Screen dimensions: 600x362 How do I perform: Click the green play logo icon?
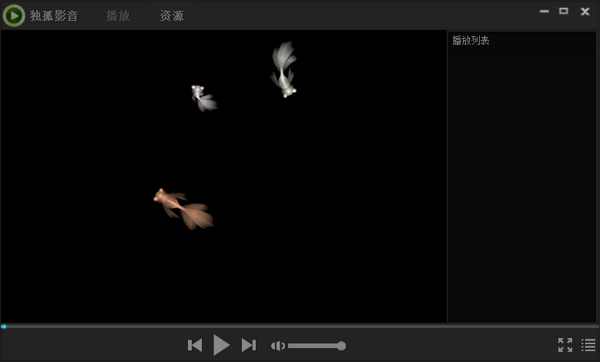tap(14, 16)
